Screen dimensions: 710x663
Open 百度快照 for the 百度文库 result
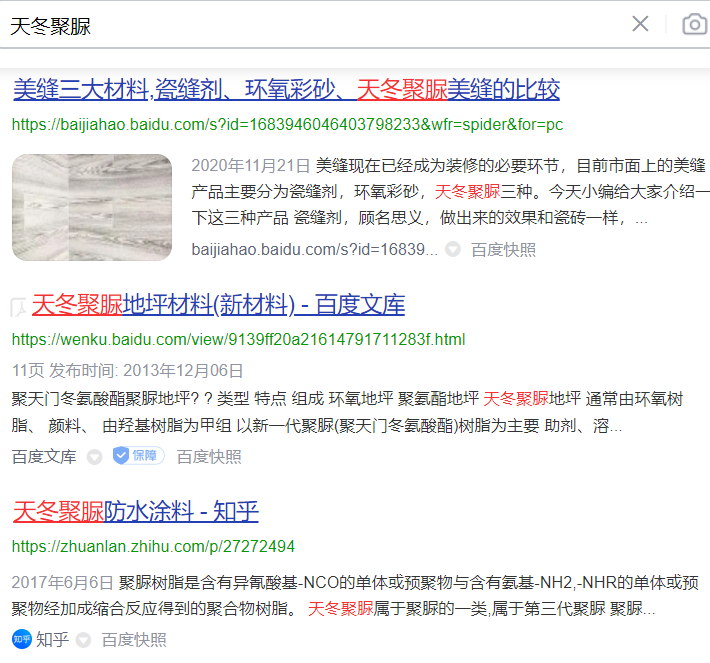(x=209, y=457)
